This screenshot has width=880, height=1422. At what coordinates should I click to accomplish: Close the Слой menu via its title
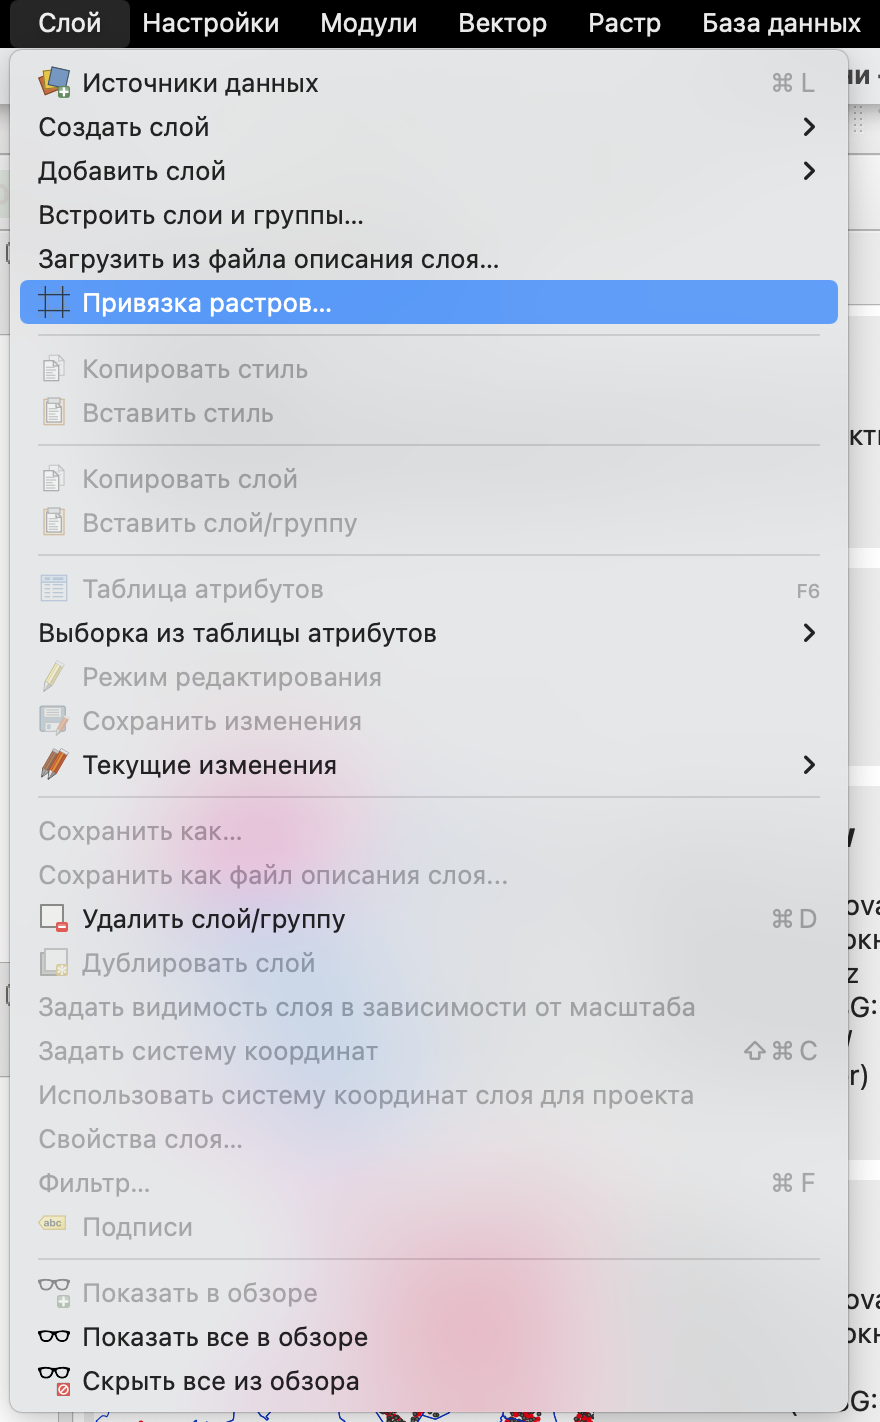(x=70, y=23)
